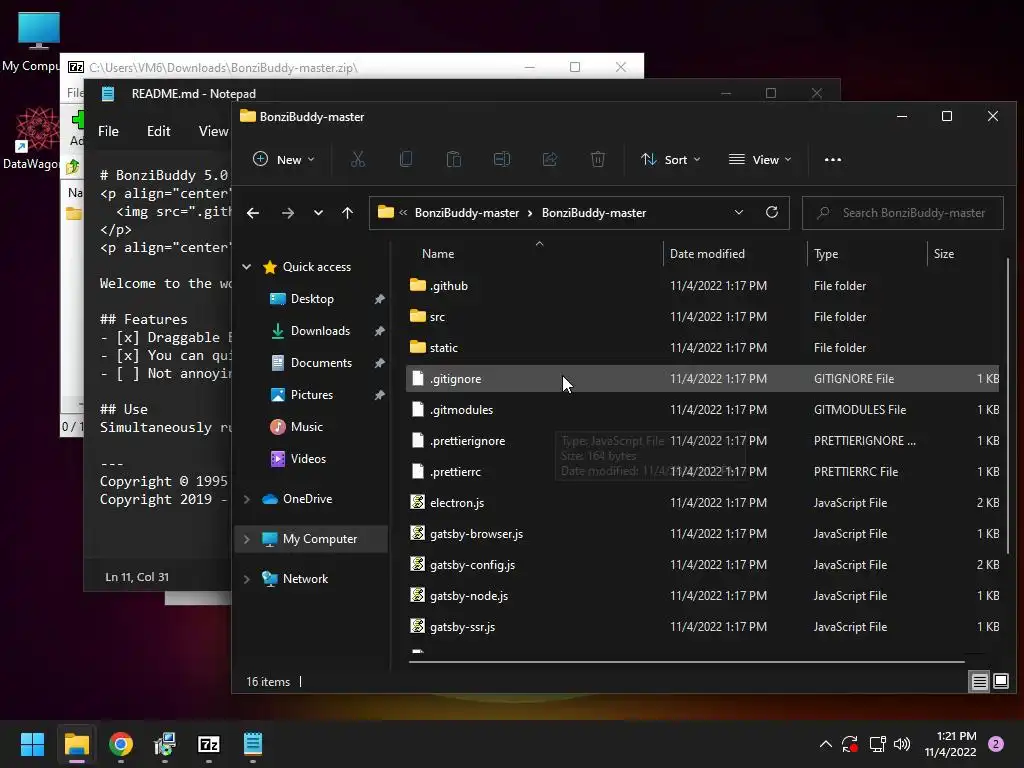Viewport: 1024px width, 768px height.
Task: Open the clock and date flyout
Action: pos(950,744)
